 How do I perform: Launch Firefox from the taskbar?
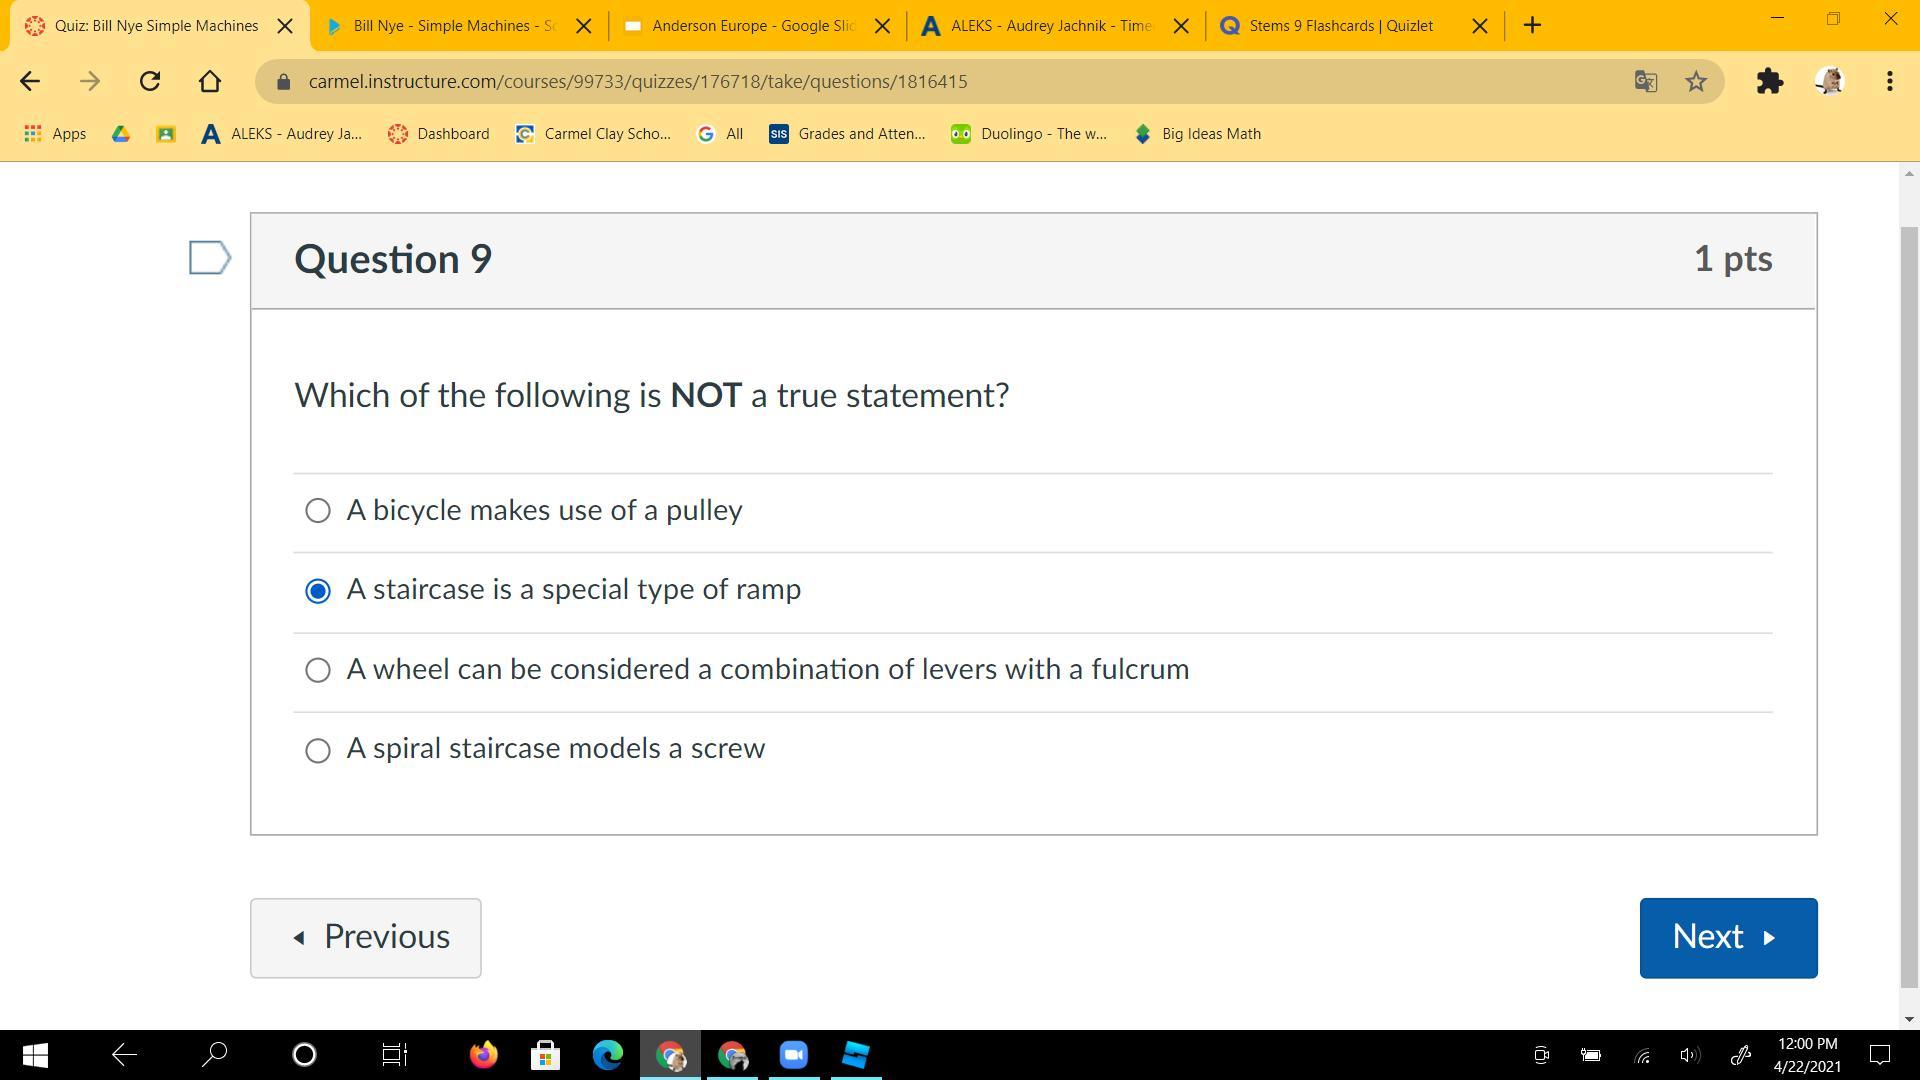(484, 1054)
